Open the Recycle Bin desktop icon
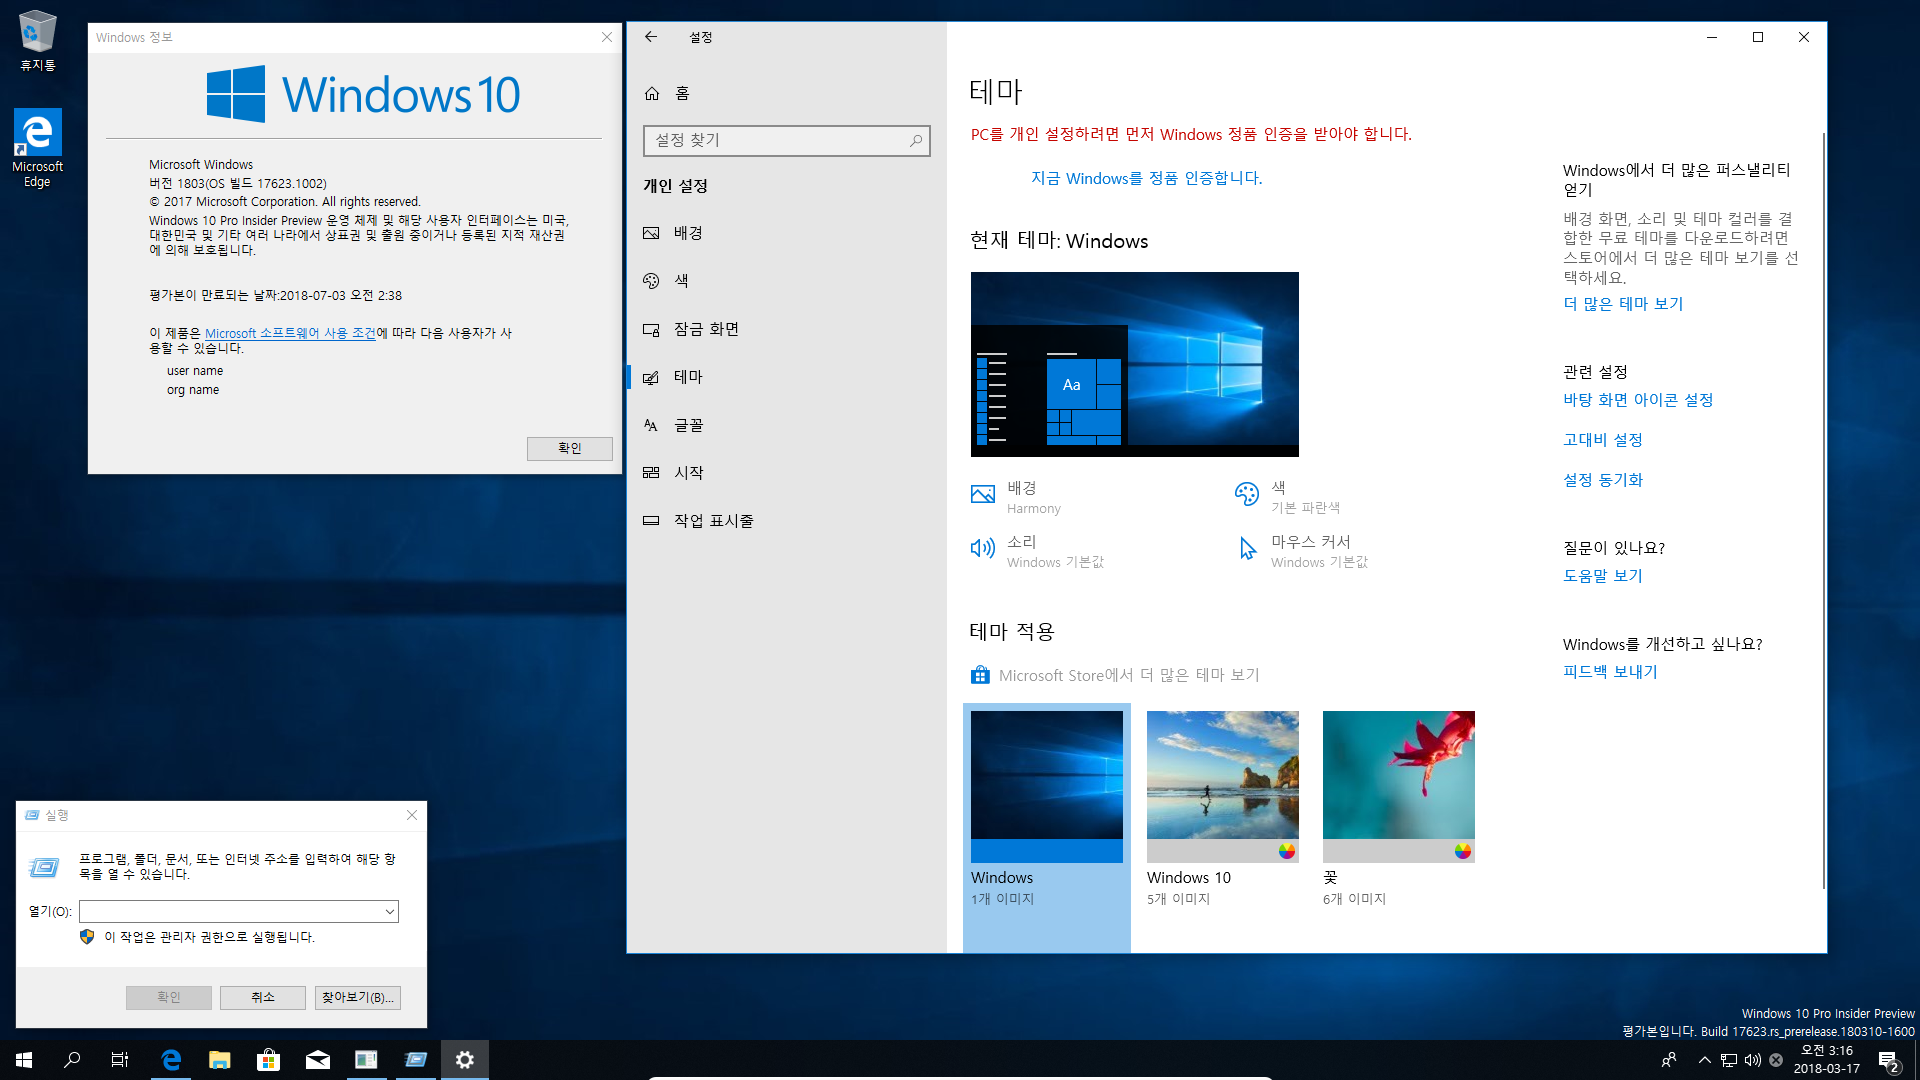 (37, 41)
